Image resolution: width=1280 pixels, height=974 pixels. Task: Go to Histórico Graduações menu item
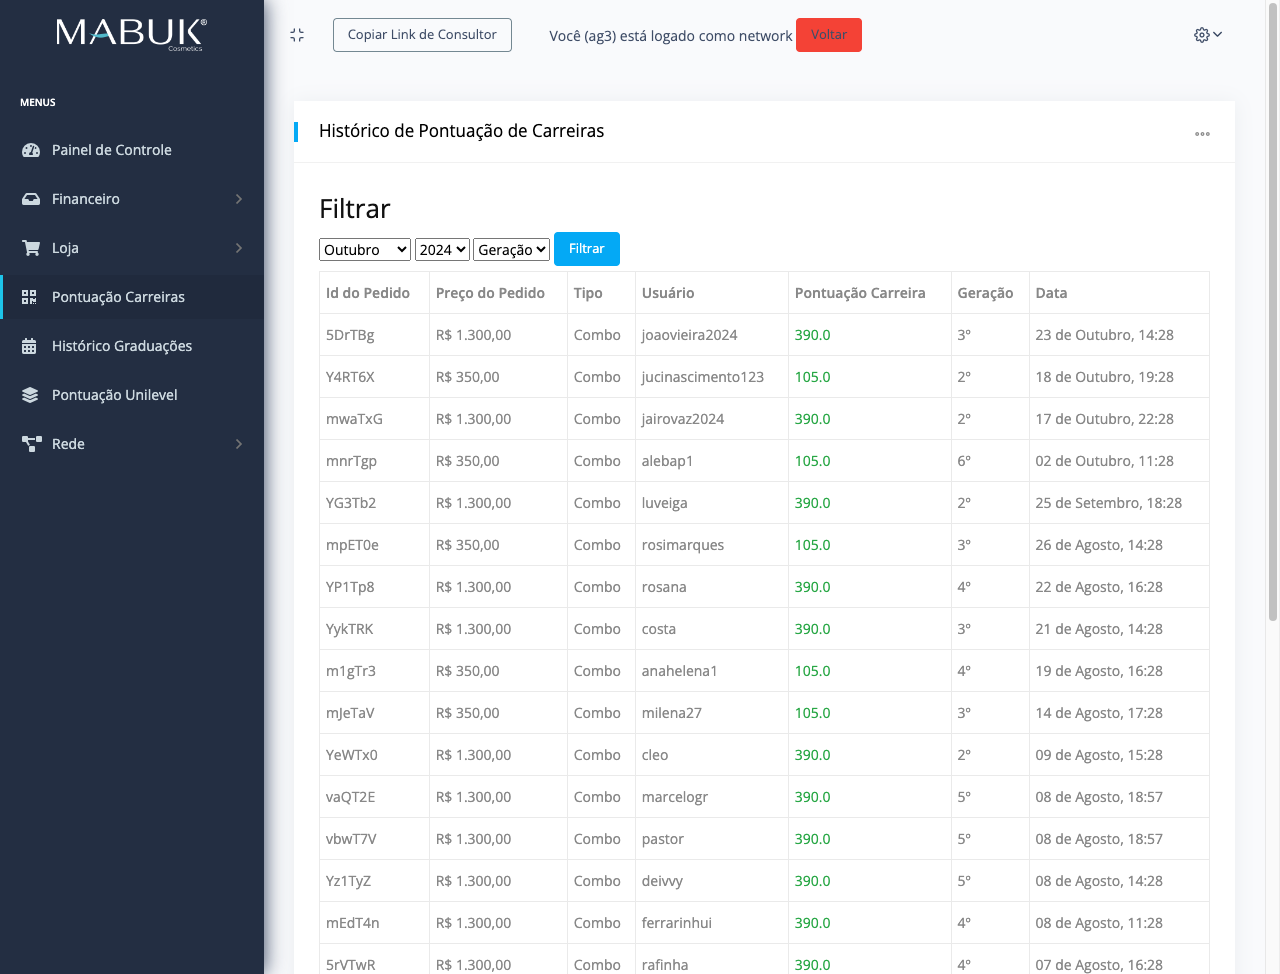tap(122, 346)
